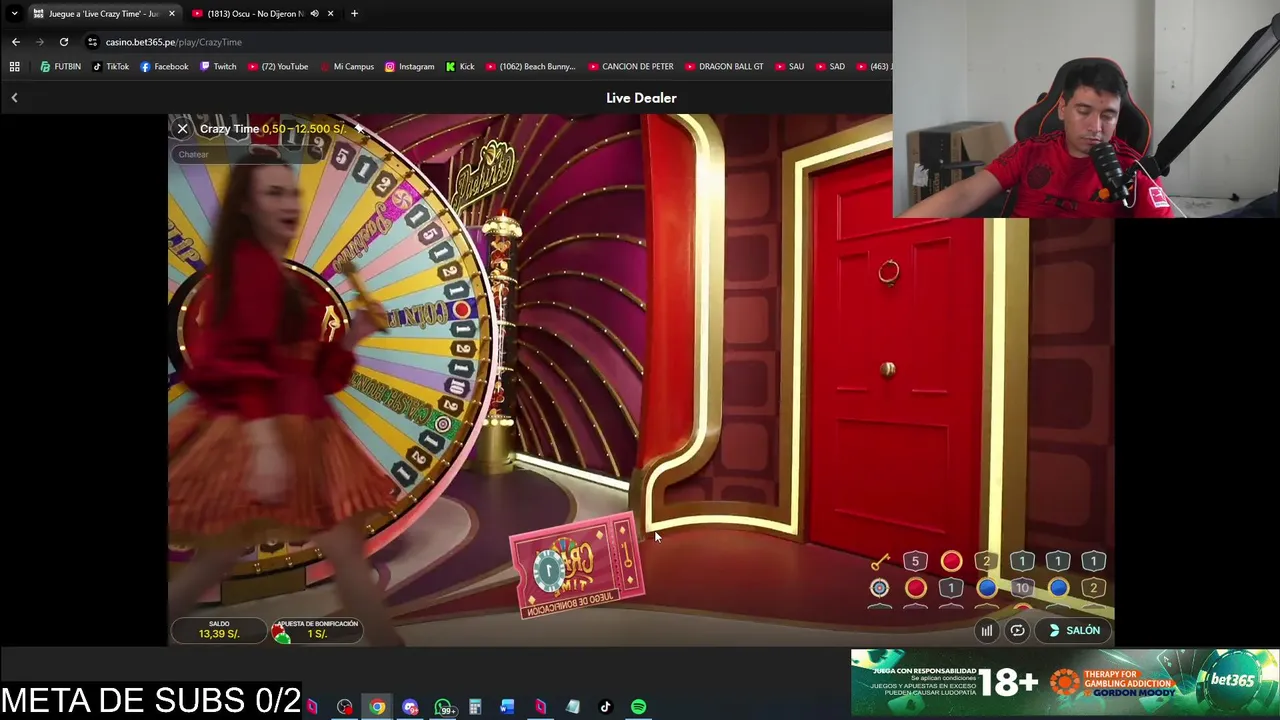Open Discord from the taskbar
Viewport: 1280px width, 720px height.
click(x=410, y=707)
